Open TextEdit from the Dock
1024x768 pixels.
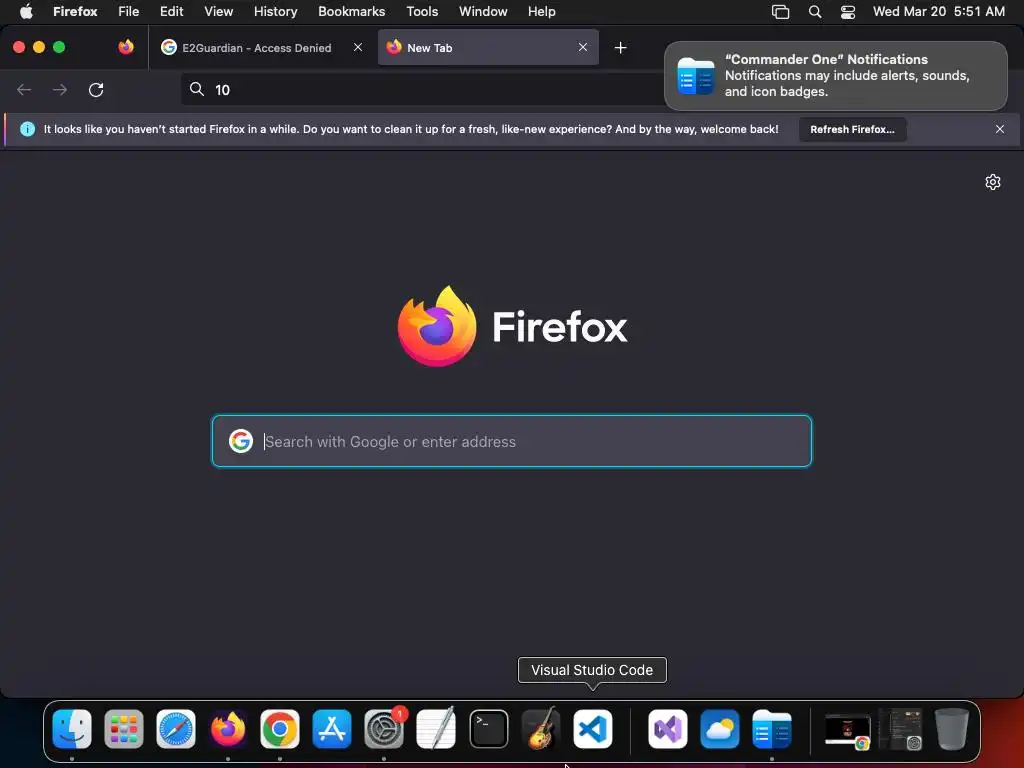(436, 729)
